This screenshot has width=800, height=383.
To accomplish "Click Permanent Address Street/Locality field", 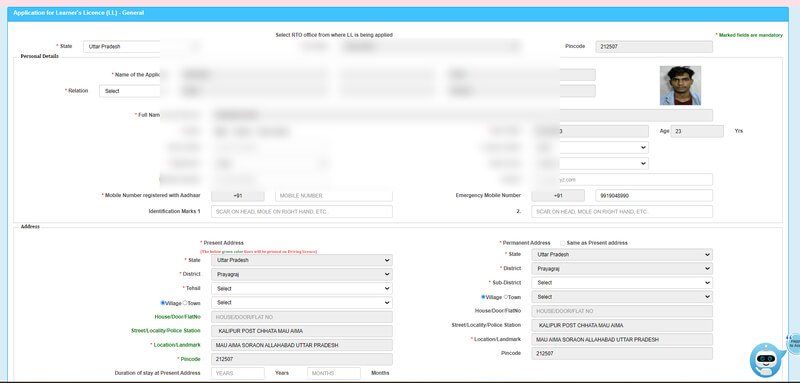I will tap(622, 325).
